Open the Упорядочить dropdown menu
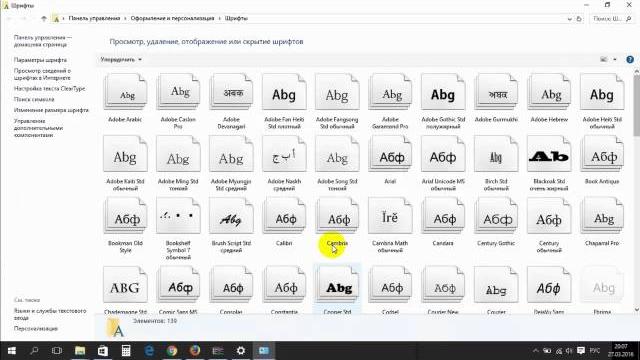 pos(121,60)
